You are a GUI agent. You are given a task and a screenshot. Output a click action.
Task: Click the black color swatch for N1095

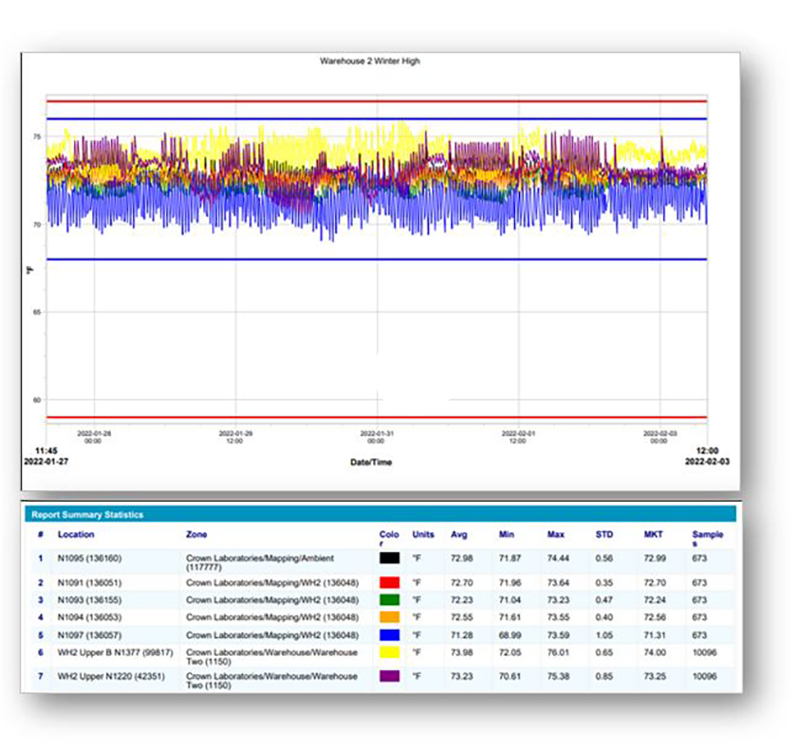coord(388,560)
